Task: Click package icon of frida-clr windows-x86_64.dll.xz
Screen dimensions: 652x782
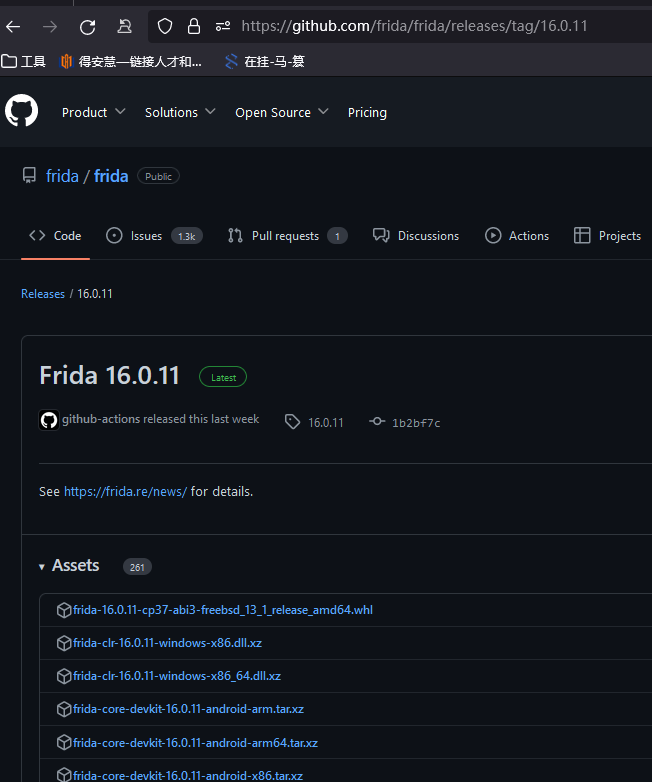Action: click(x=64, y=676)
